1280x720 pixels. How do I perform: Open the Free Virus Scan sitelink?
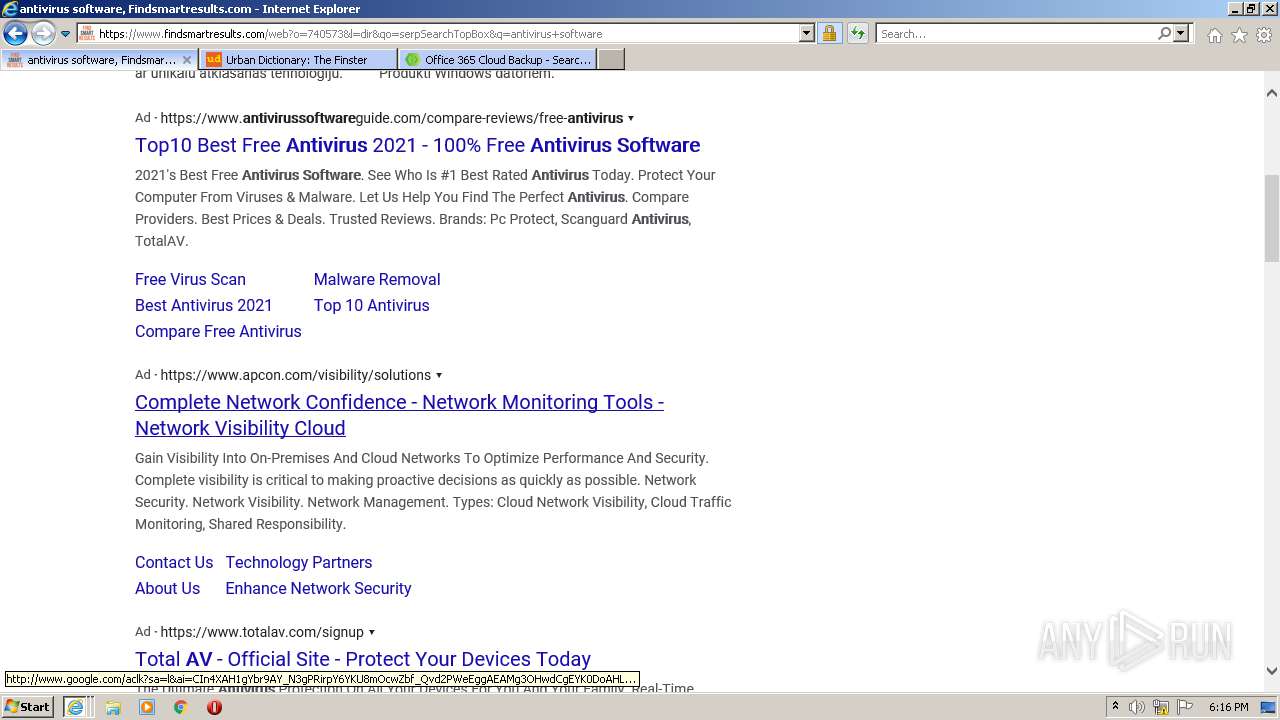(x=190, y=279)
